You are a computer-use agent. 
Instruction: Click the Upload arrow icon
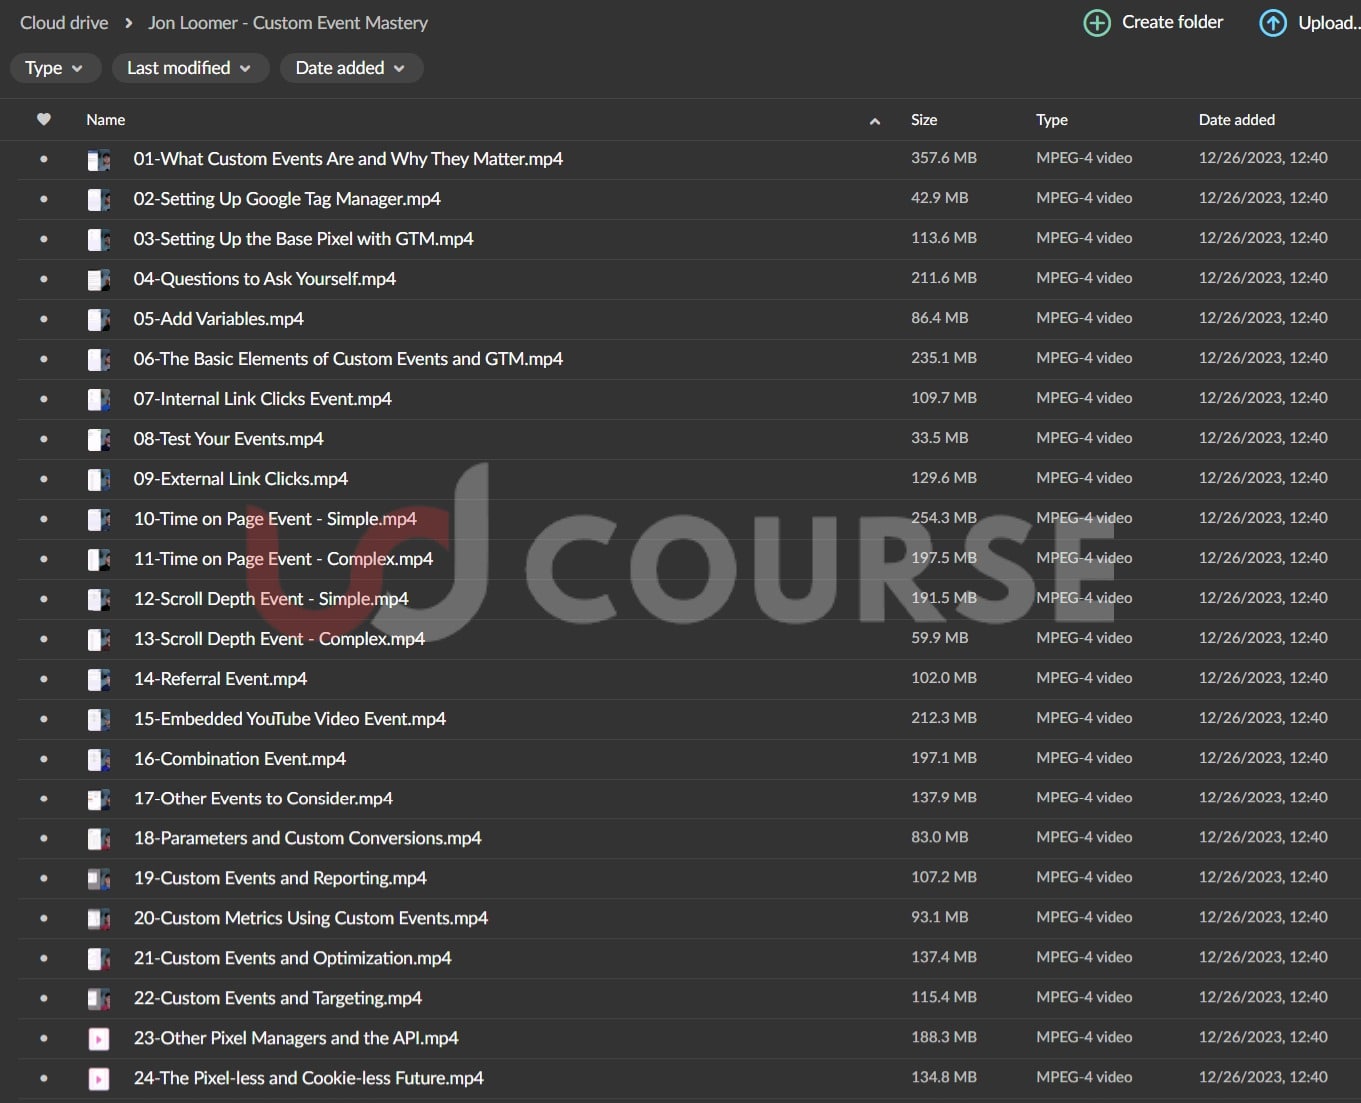(x=1272, y=23)
